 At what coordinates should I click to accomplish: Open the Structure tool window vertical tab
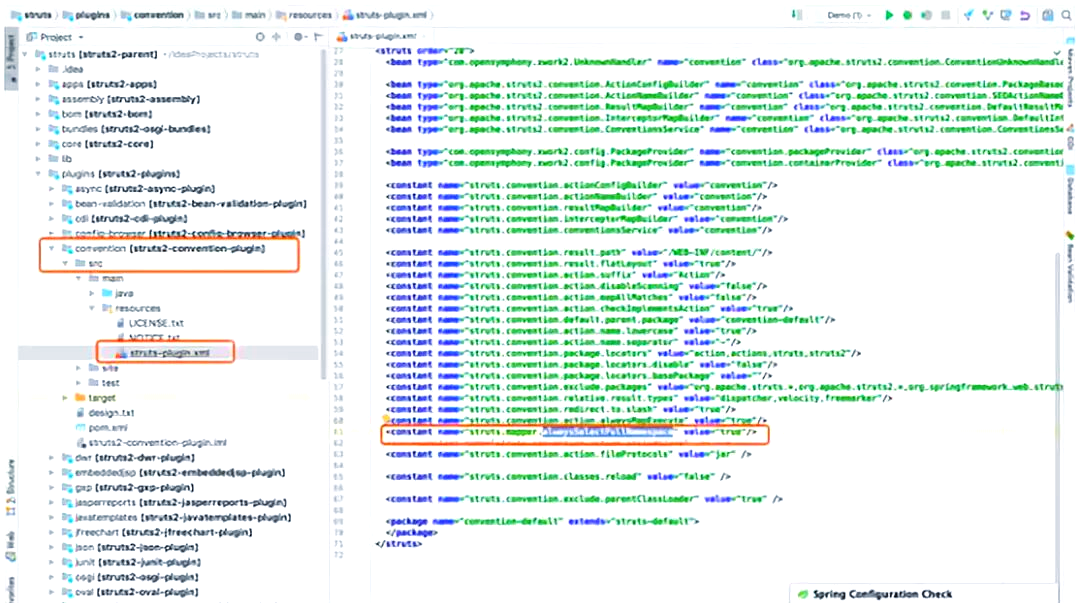click(x=10, y=486)
